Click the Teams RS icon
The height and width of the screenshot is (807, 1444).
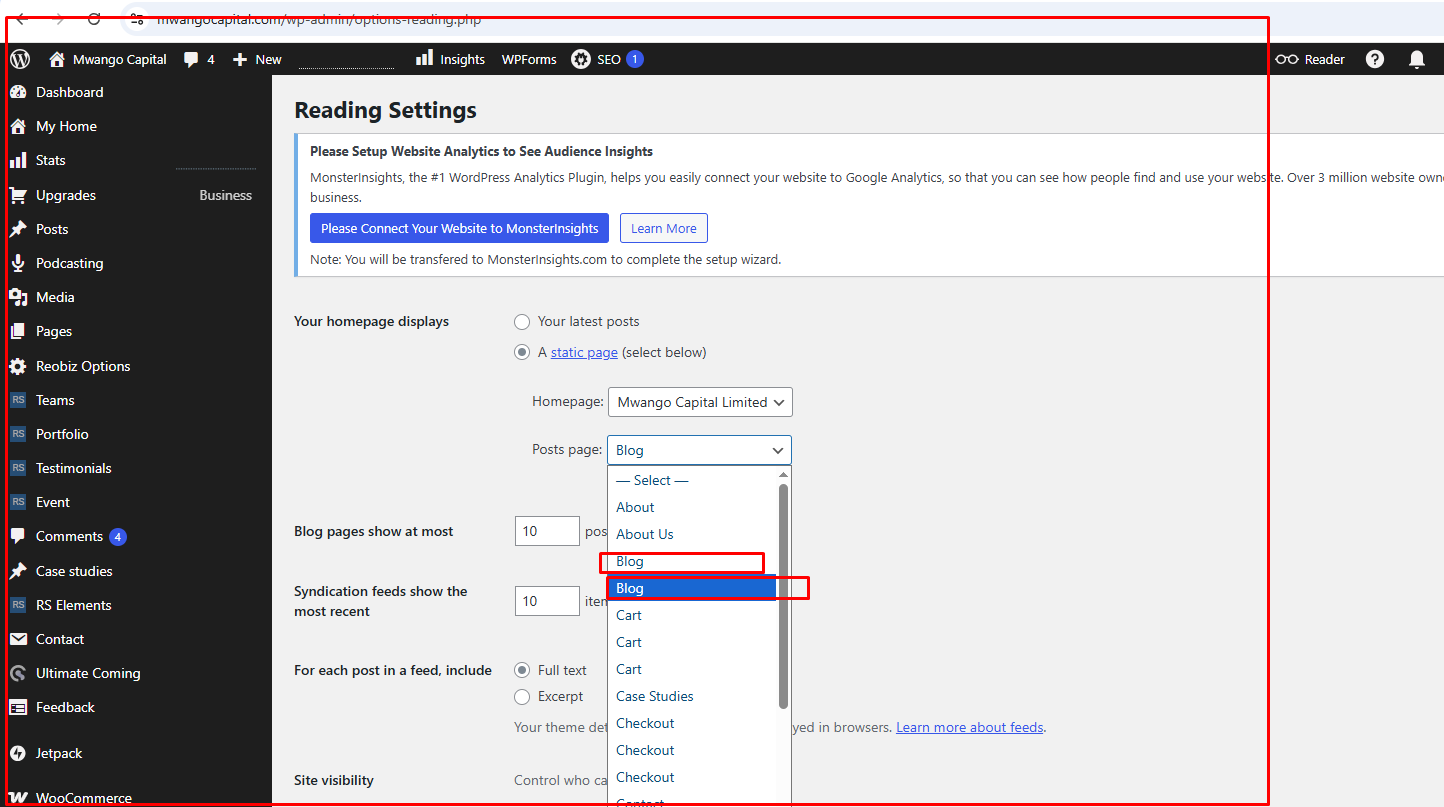click(18, 400)
